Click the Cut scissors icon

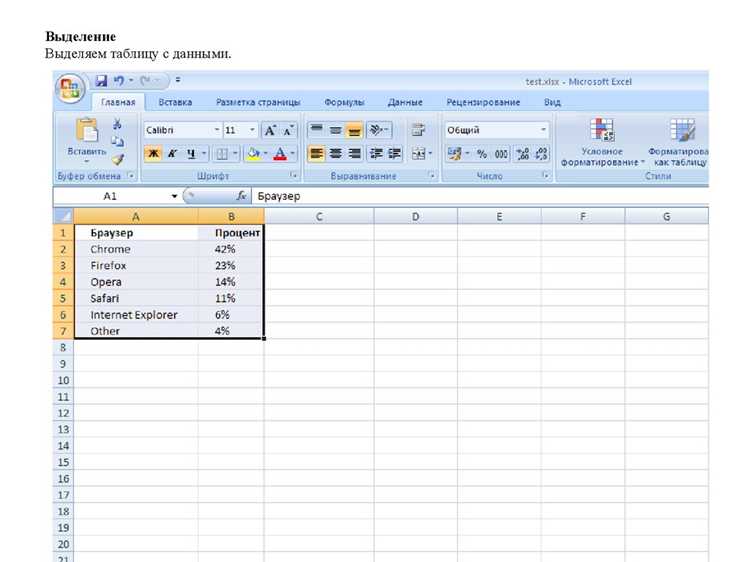click(x=117, y=124)
